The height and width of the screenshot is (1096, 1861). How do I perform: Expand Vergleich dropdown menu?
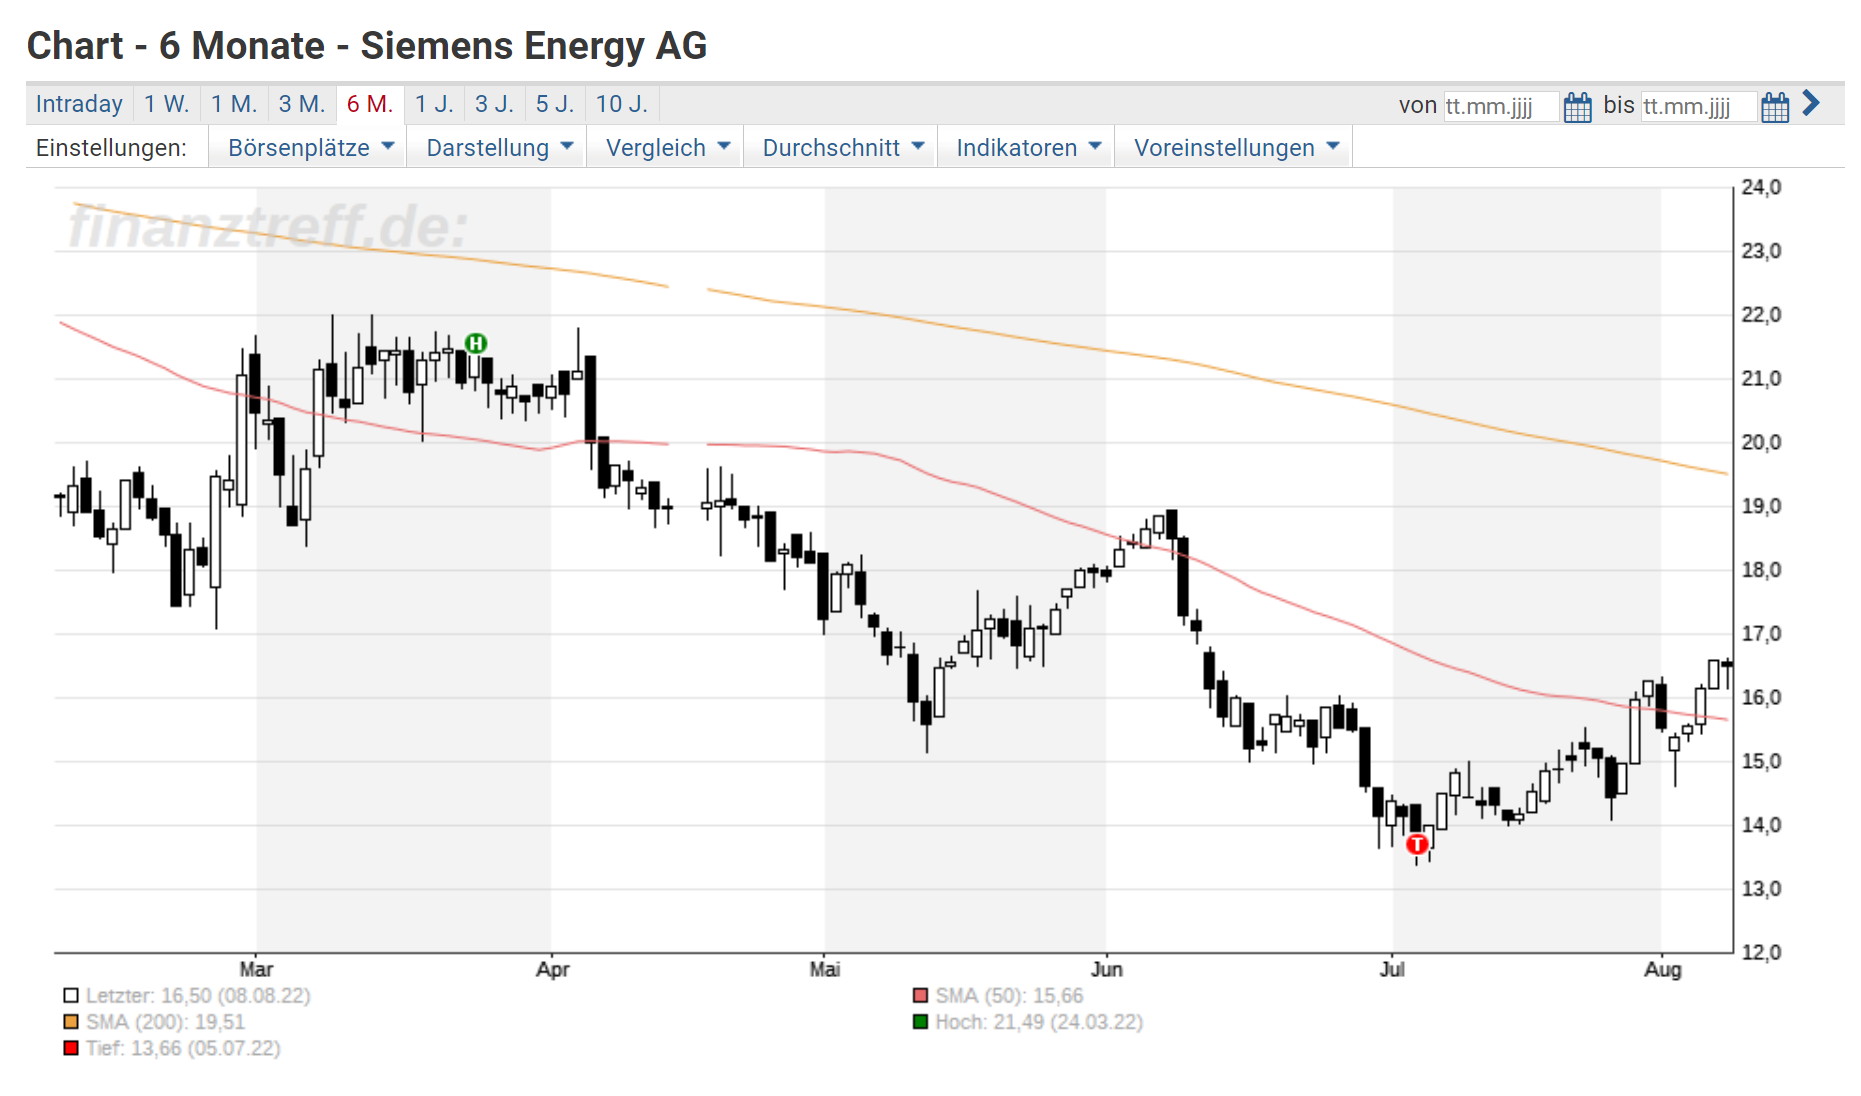pyautogui.click(x=667, y=147)
